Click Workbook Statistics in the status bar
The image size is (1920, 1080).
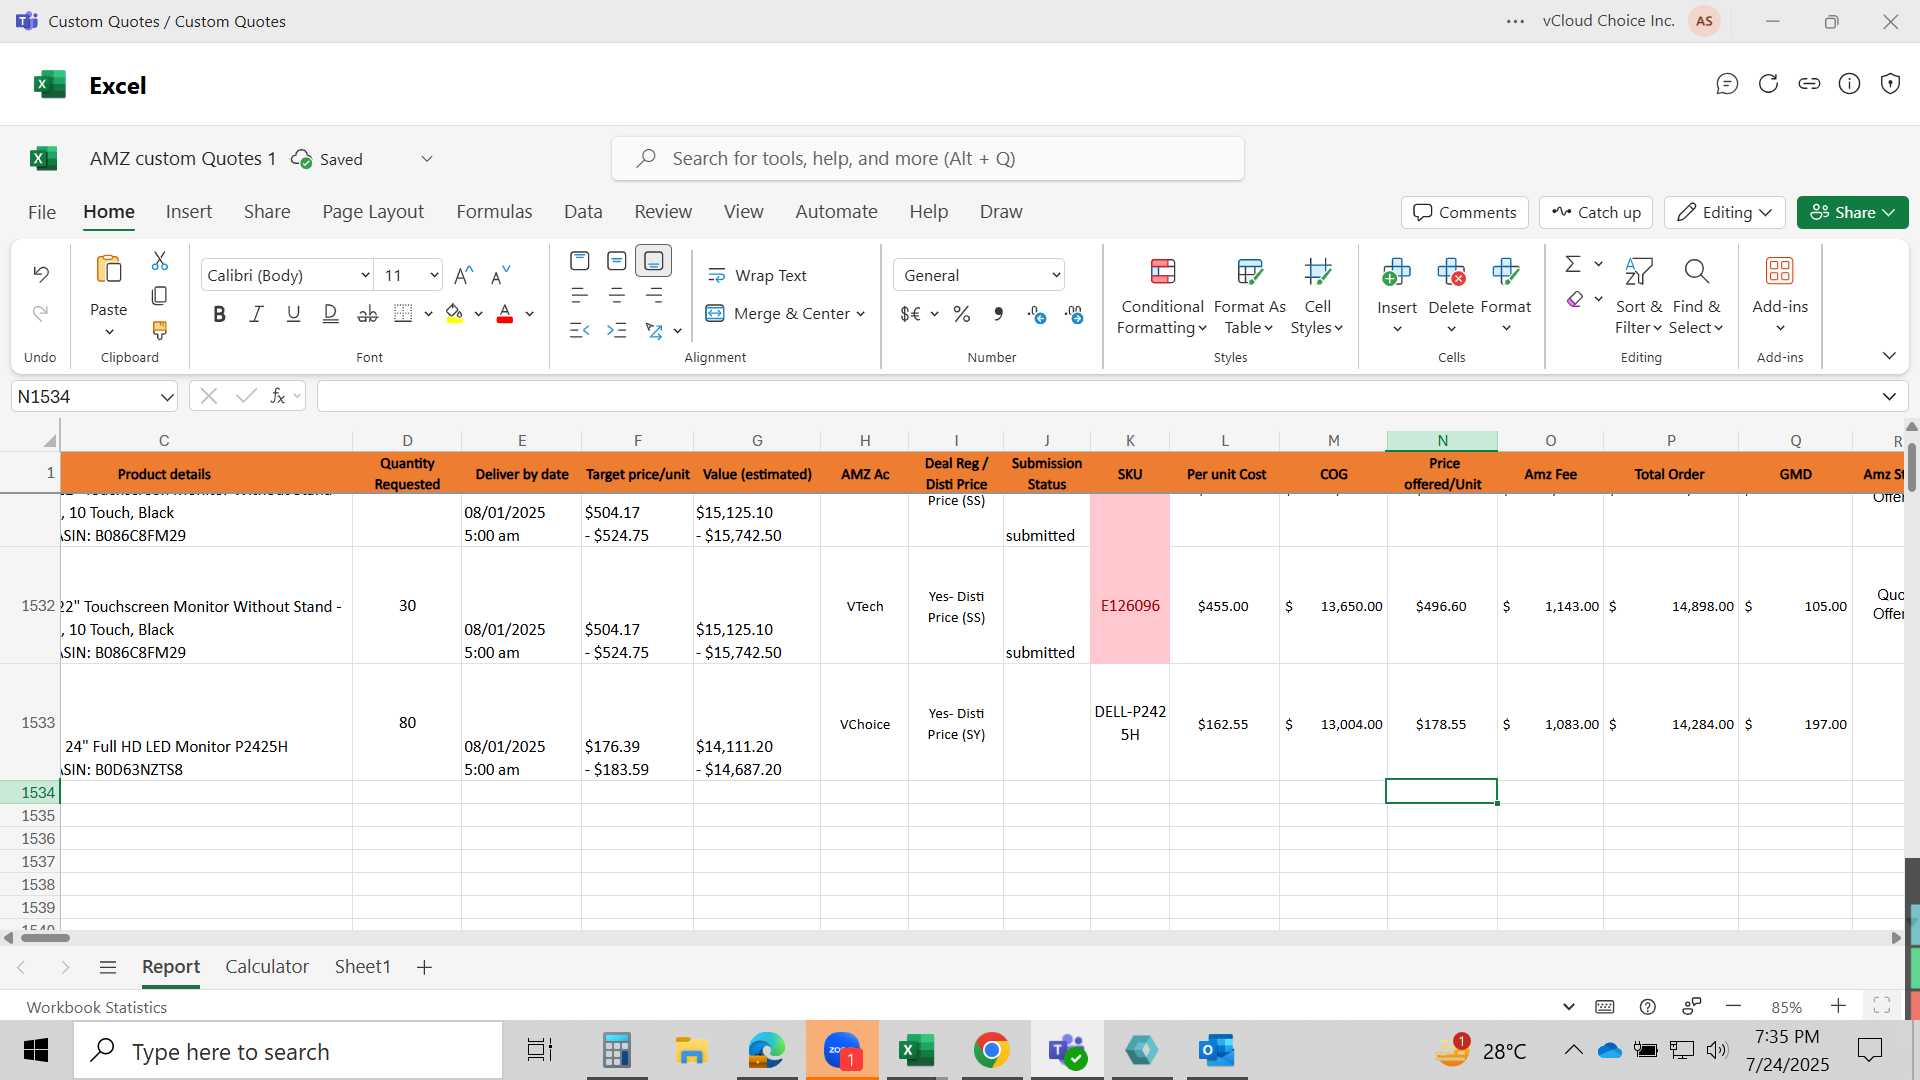(x=96, y=1007)
